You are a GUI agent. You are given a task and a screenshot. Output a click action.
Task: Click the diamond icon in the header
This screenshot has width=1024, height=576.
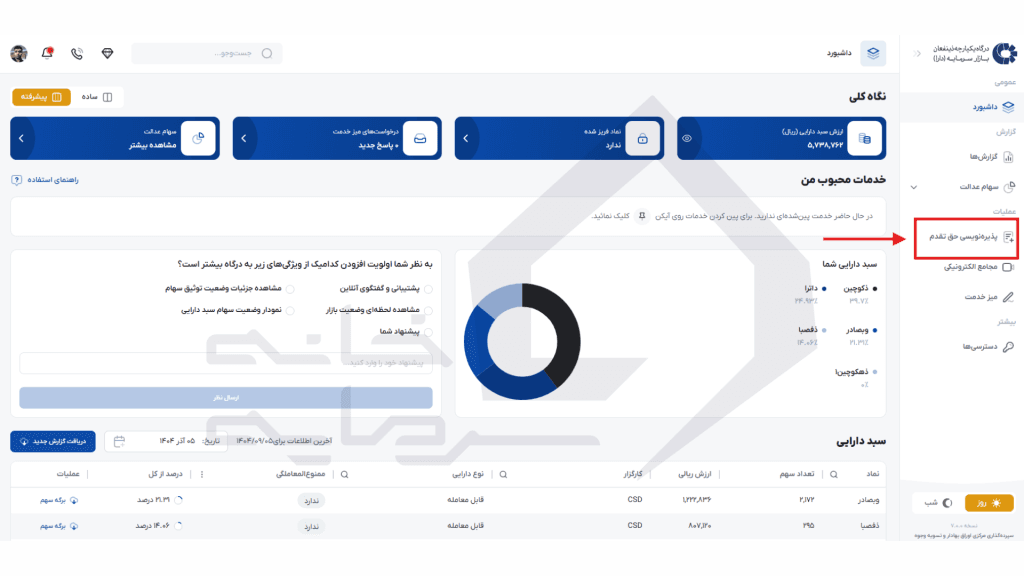[107, 53]
